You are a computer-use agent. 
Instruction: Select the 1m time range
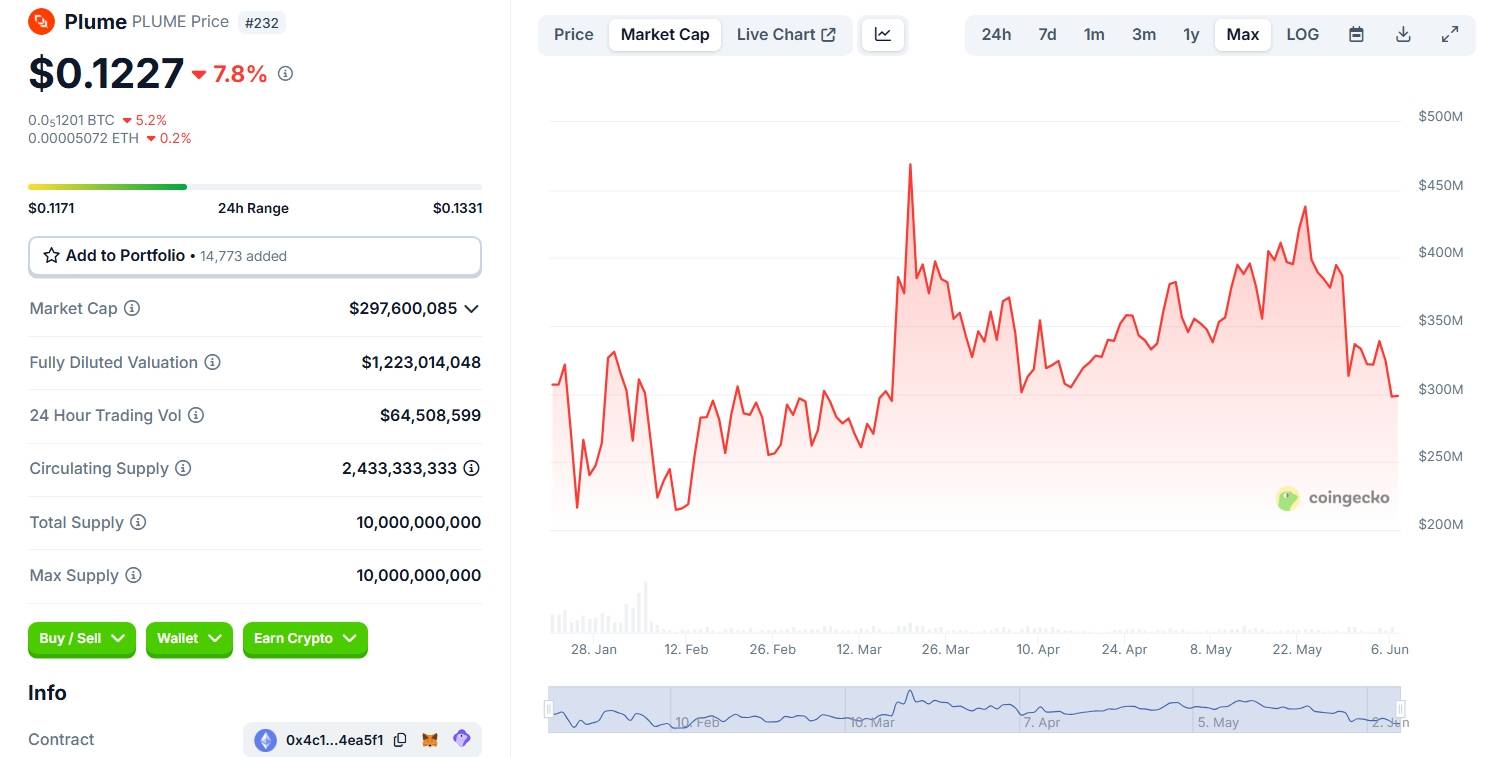coord(1094,34)
